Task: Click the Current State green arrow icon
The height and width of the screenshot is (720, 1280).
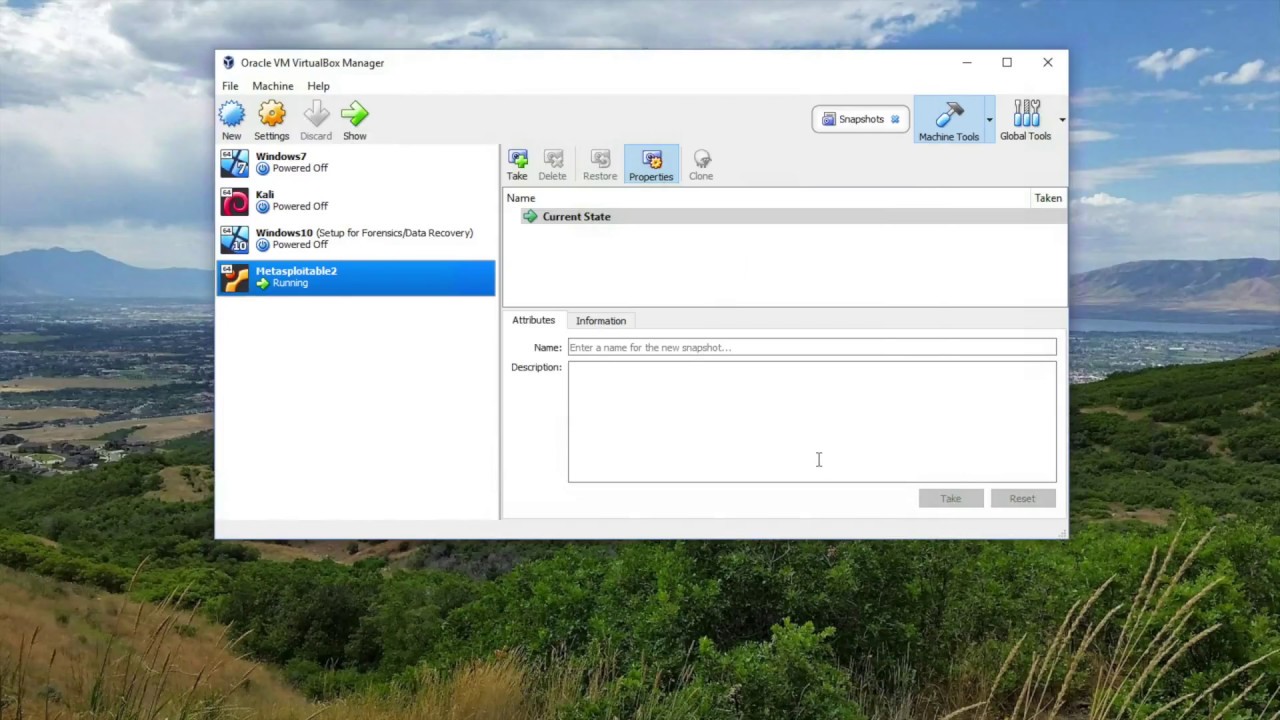Action: tap(530, 216)
